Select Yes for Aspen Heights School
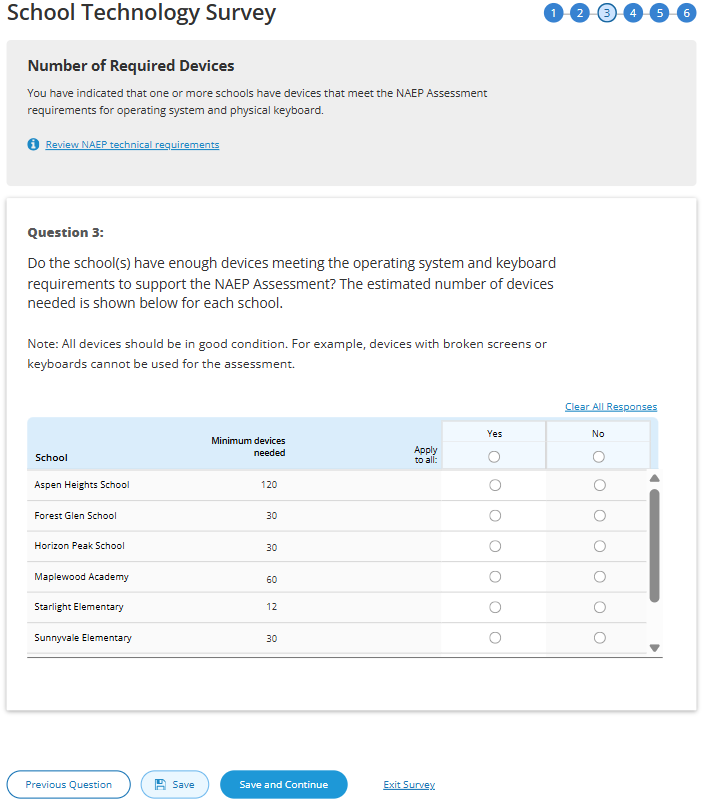The image size is (711, 805). coord(495,485)
